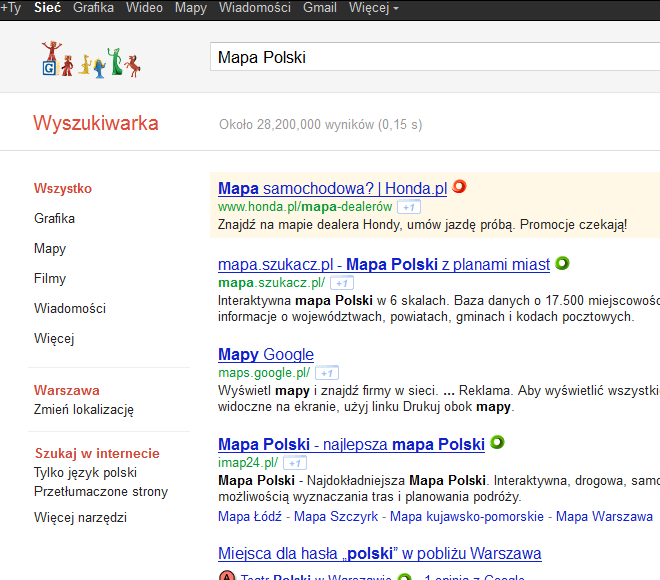The height and width of the screenshot is (580, 660).
Task: Click green rating circle beside mapa.szukacz.pl result
Action: click(562, 263)
